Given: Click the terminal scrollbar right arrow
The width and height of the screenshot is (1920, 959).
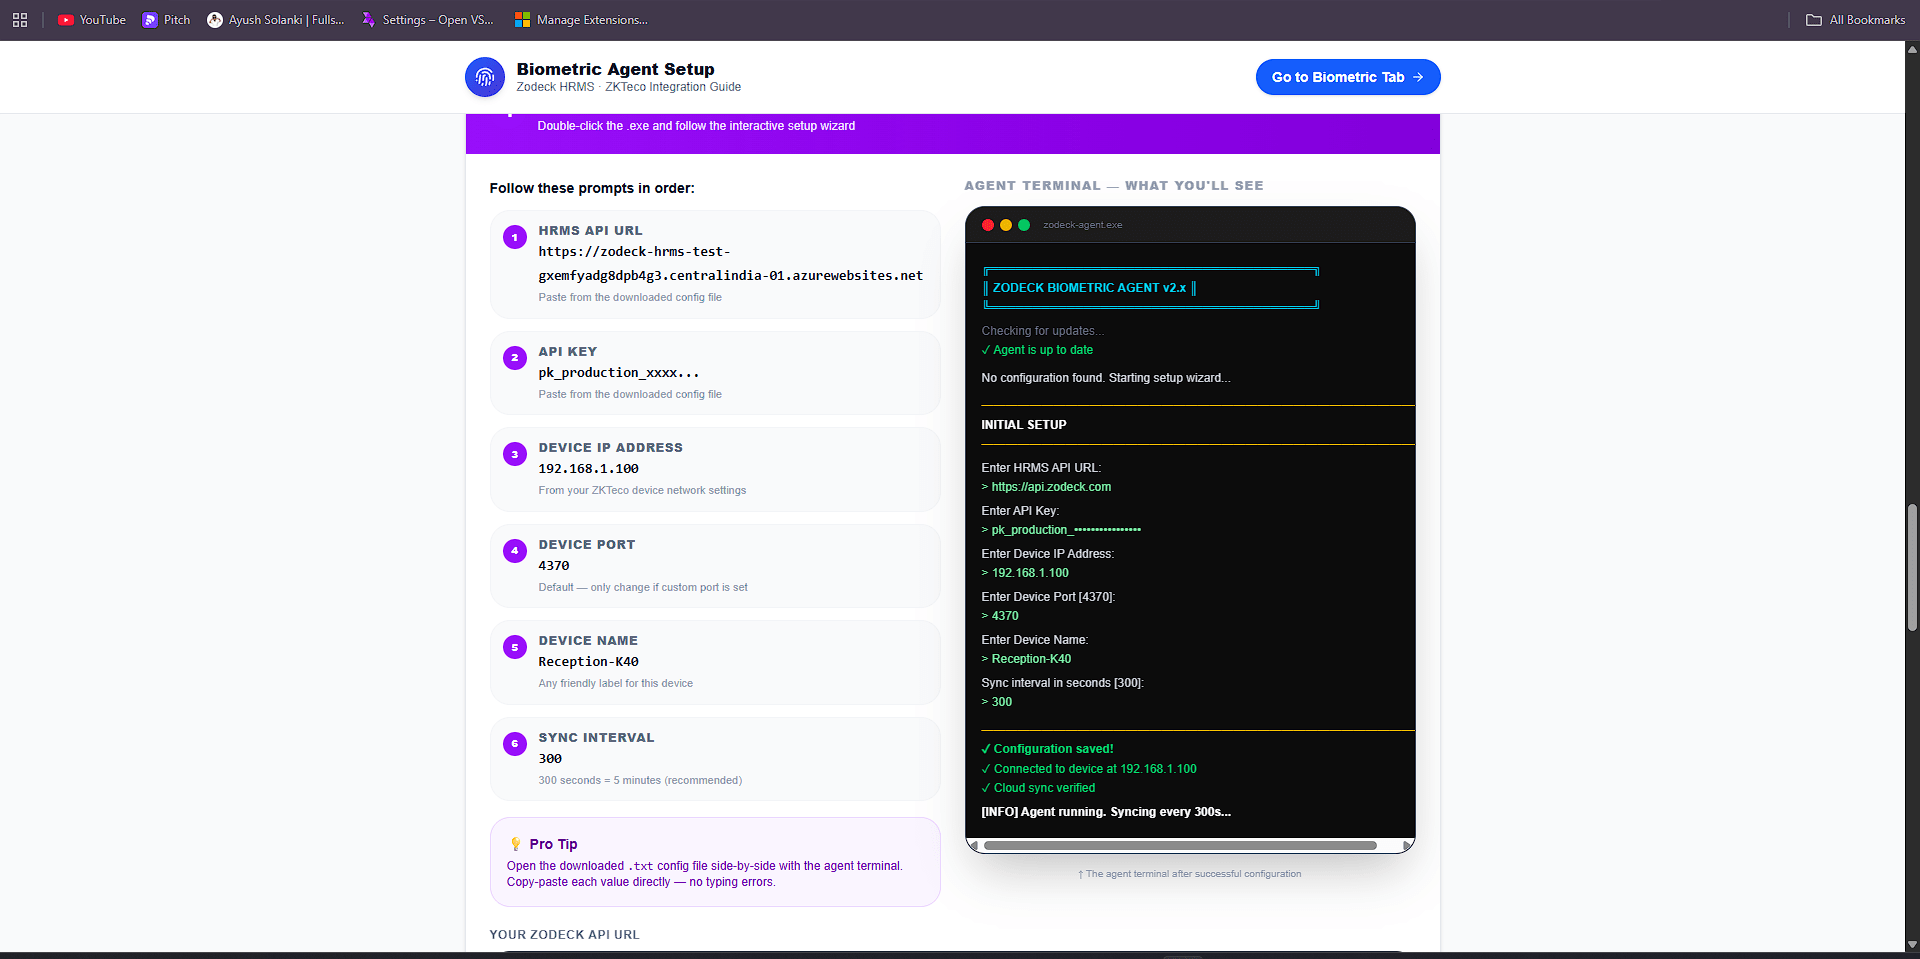Looking at the screenshot, I should pos(1407,846).
